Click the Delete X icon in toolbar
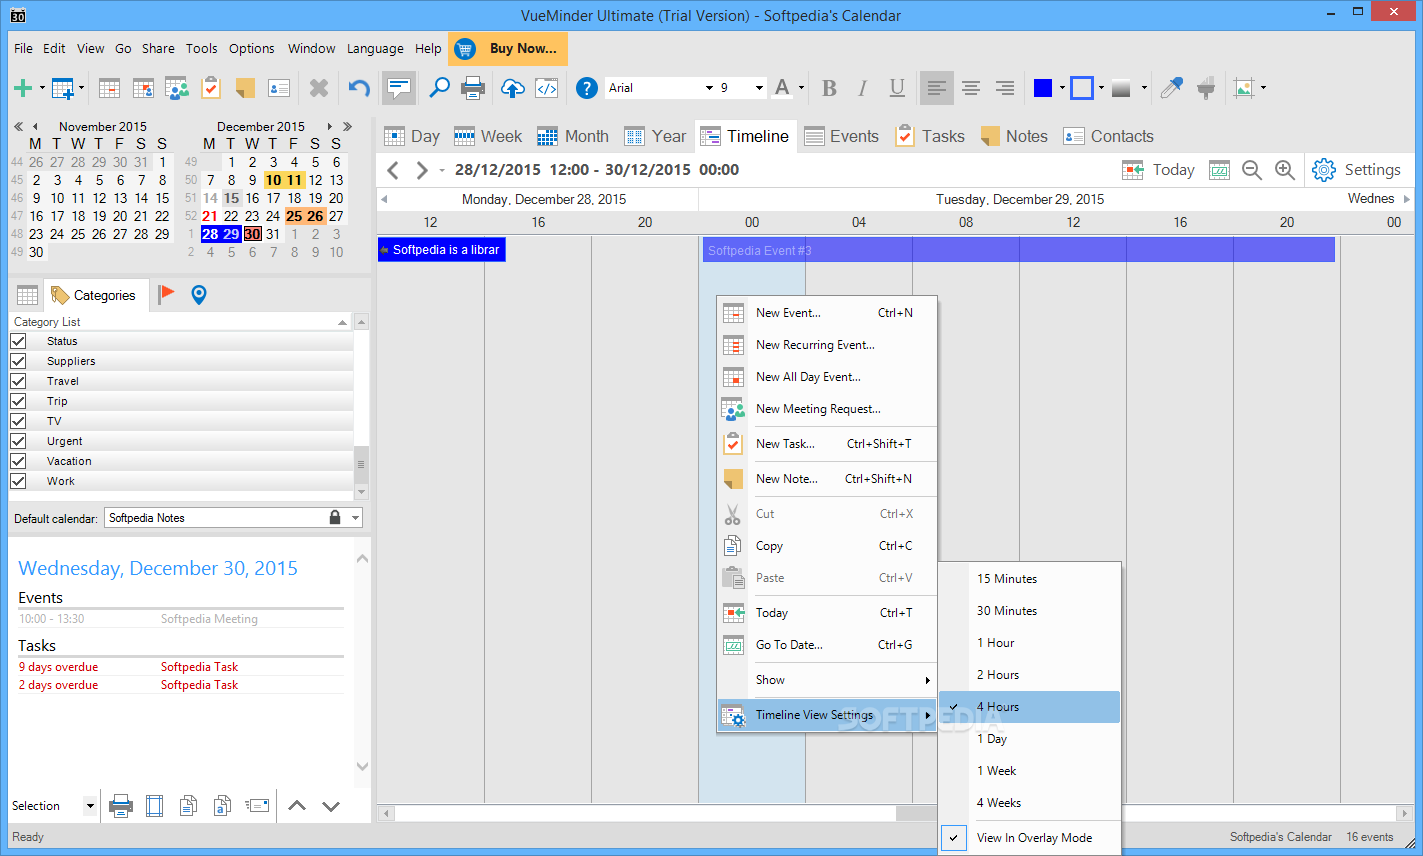The image size is (1423, 856). (x=319, y=88)
